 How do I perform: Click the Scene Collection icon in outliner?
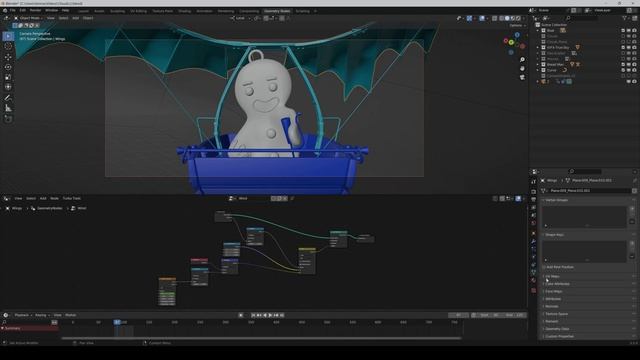tap(538, 25)
